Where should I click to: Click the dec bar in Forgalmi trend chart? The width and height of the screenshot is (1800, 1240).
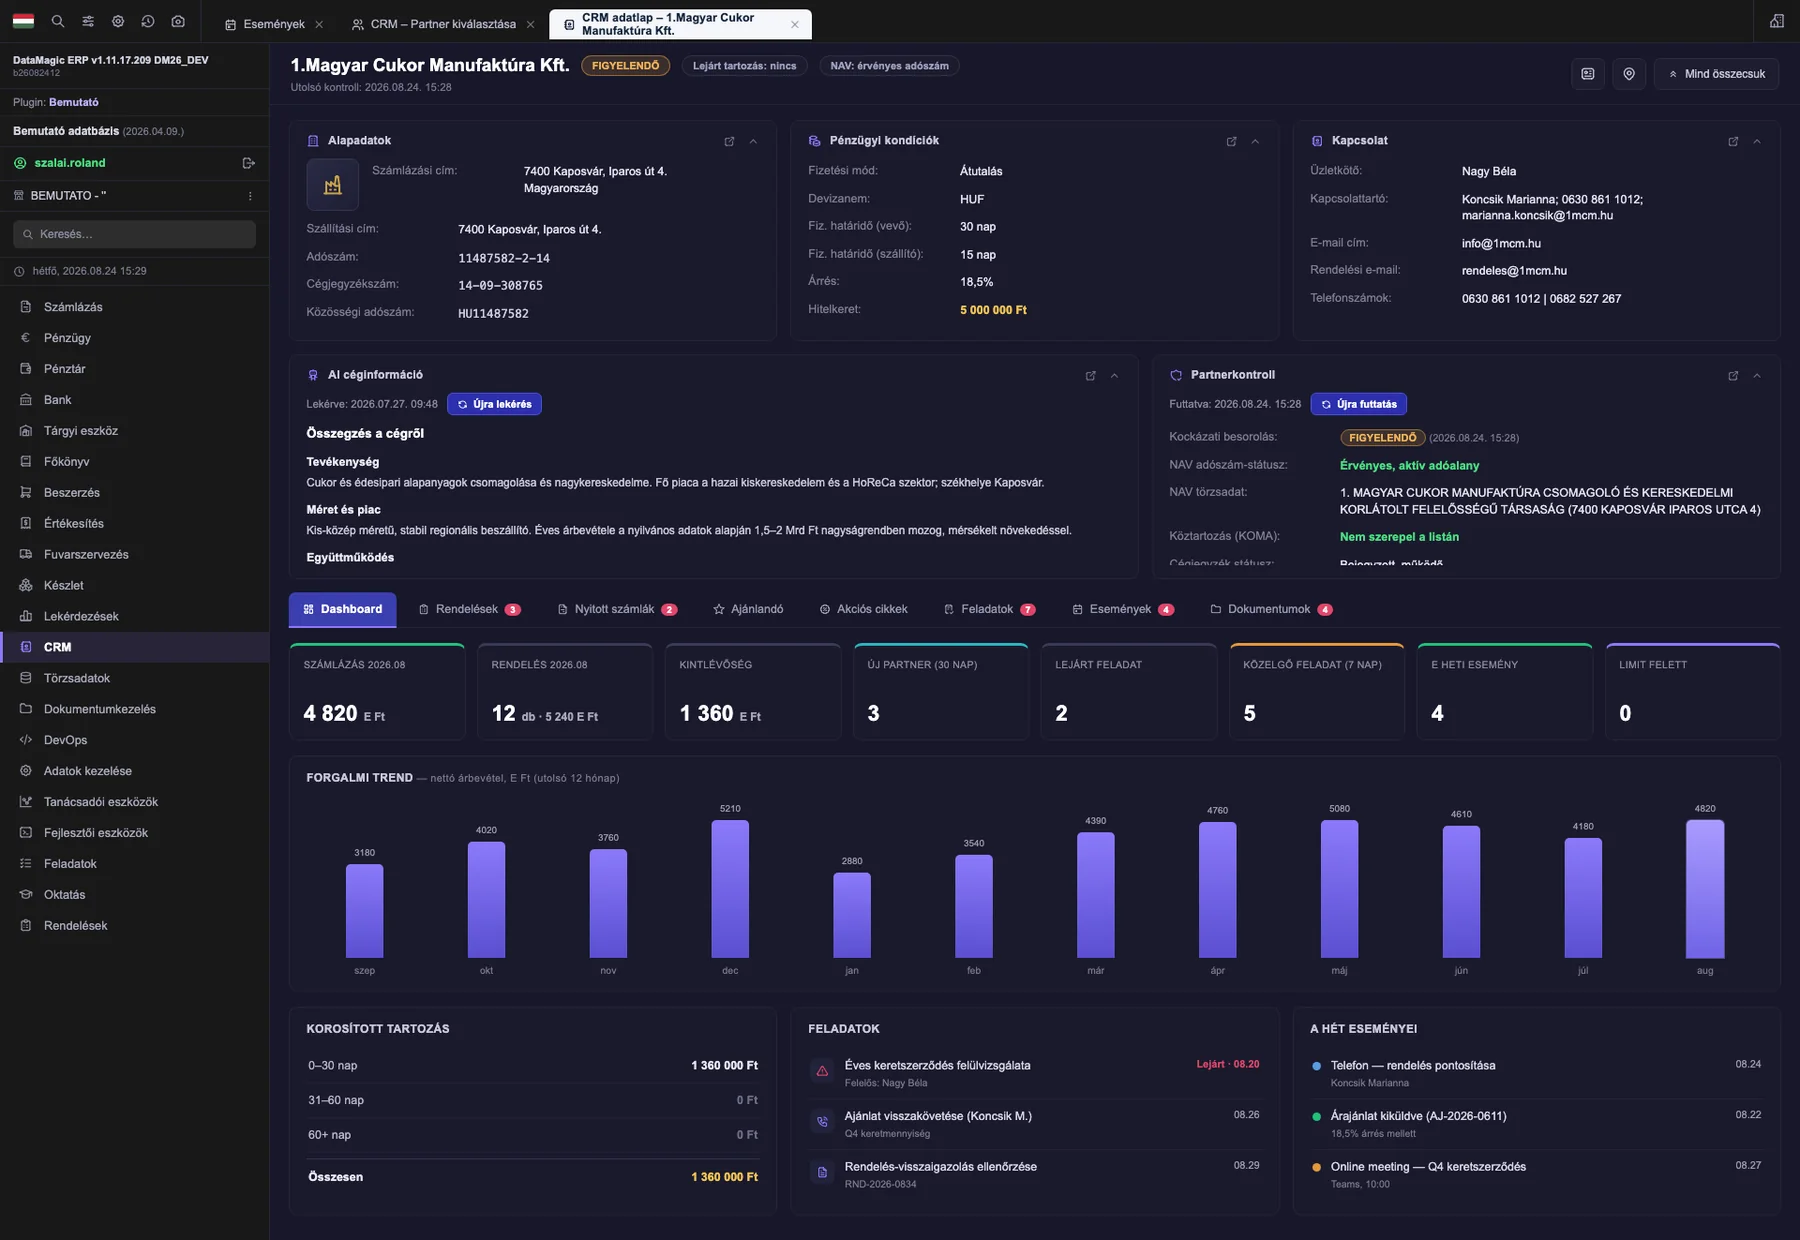730,889
